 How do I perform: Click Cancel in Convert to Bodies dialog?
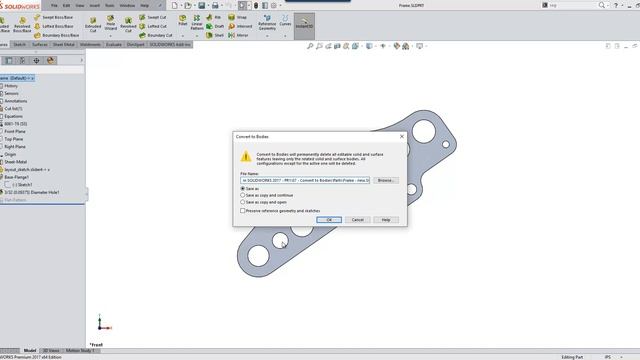click(x=358, y=220)
